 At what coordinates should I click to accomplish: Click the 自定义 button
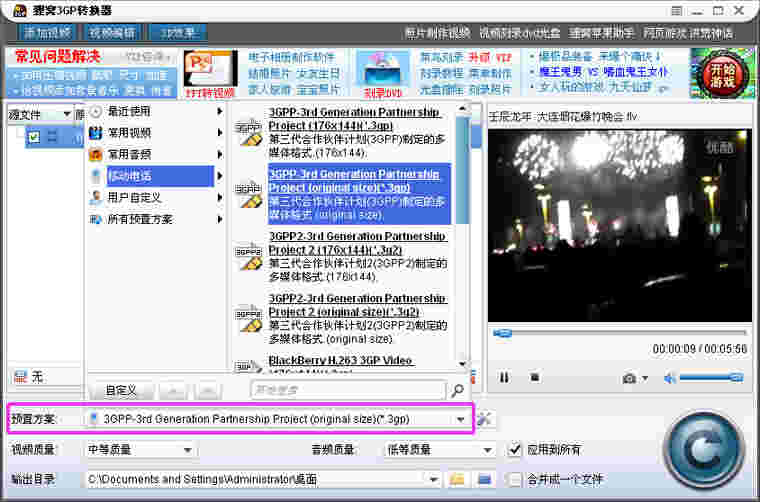pyautogui.click(x=121, y=391)
